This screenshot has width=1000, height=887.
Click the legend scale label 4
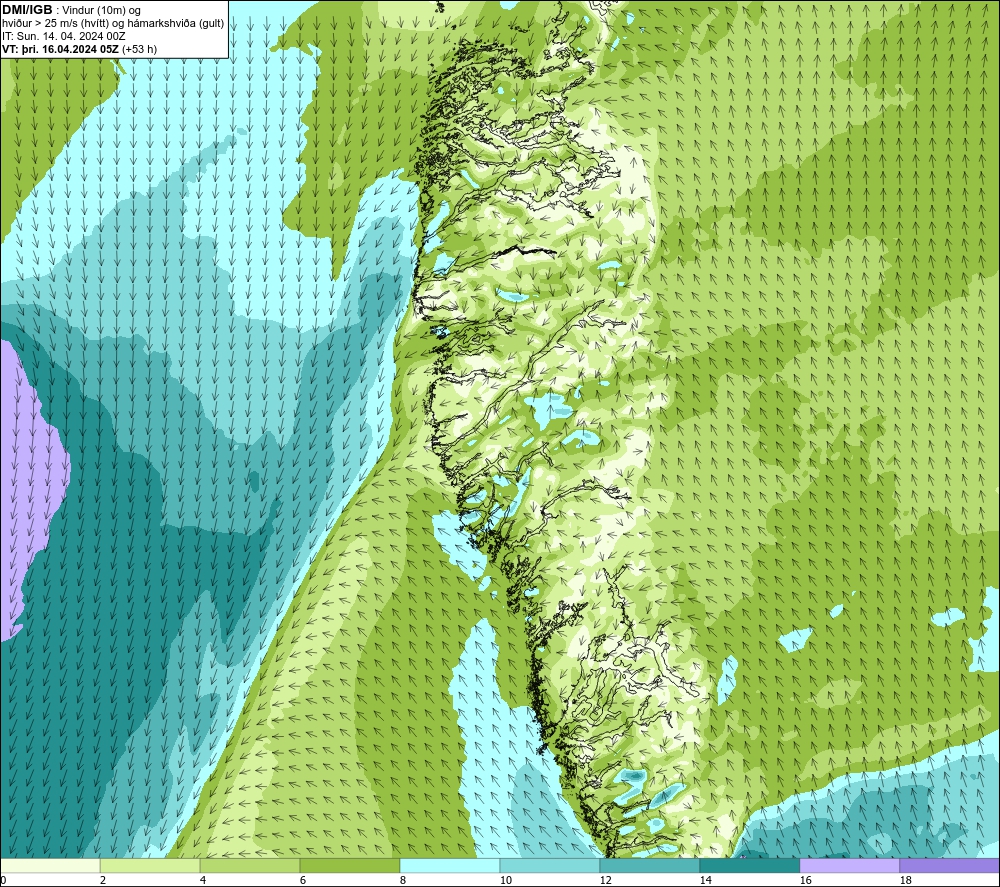[x=203, y=881]
